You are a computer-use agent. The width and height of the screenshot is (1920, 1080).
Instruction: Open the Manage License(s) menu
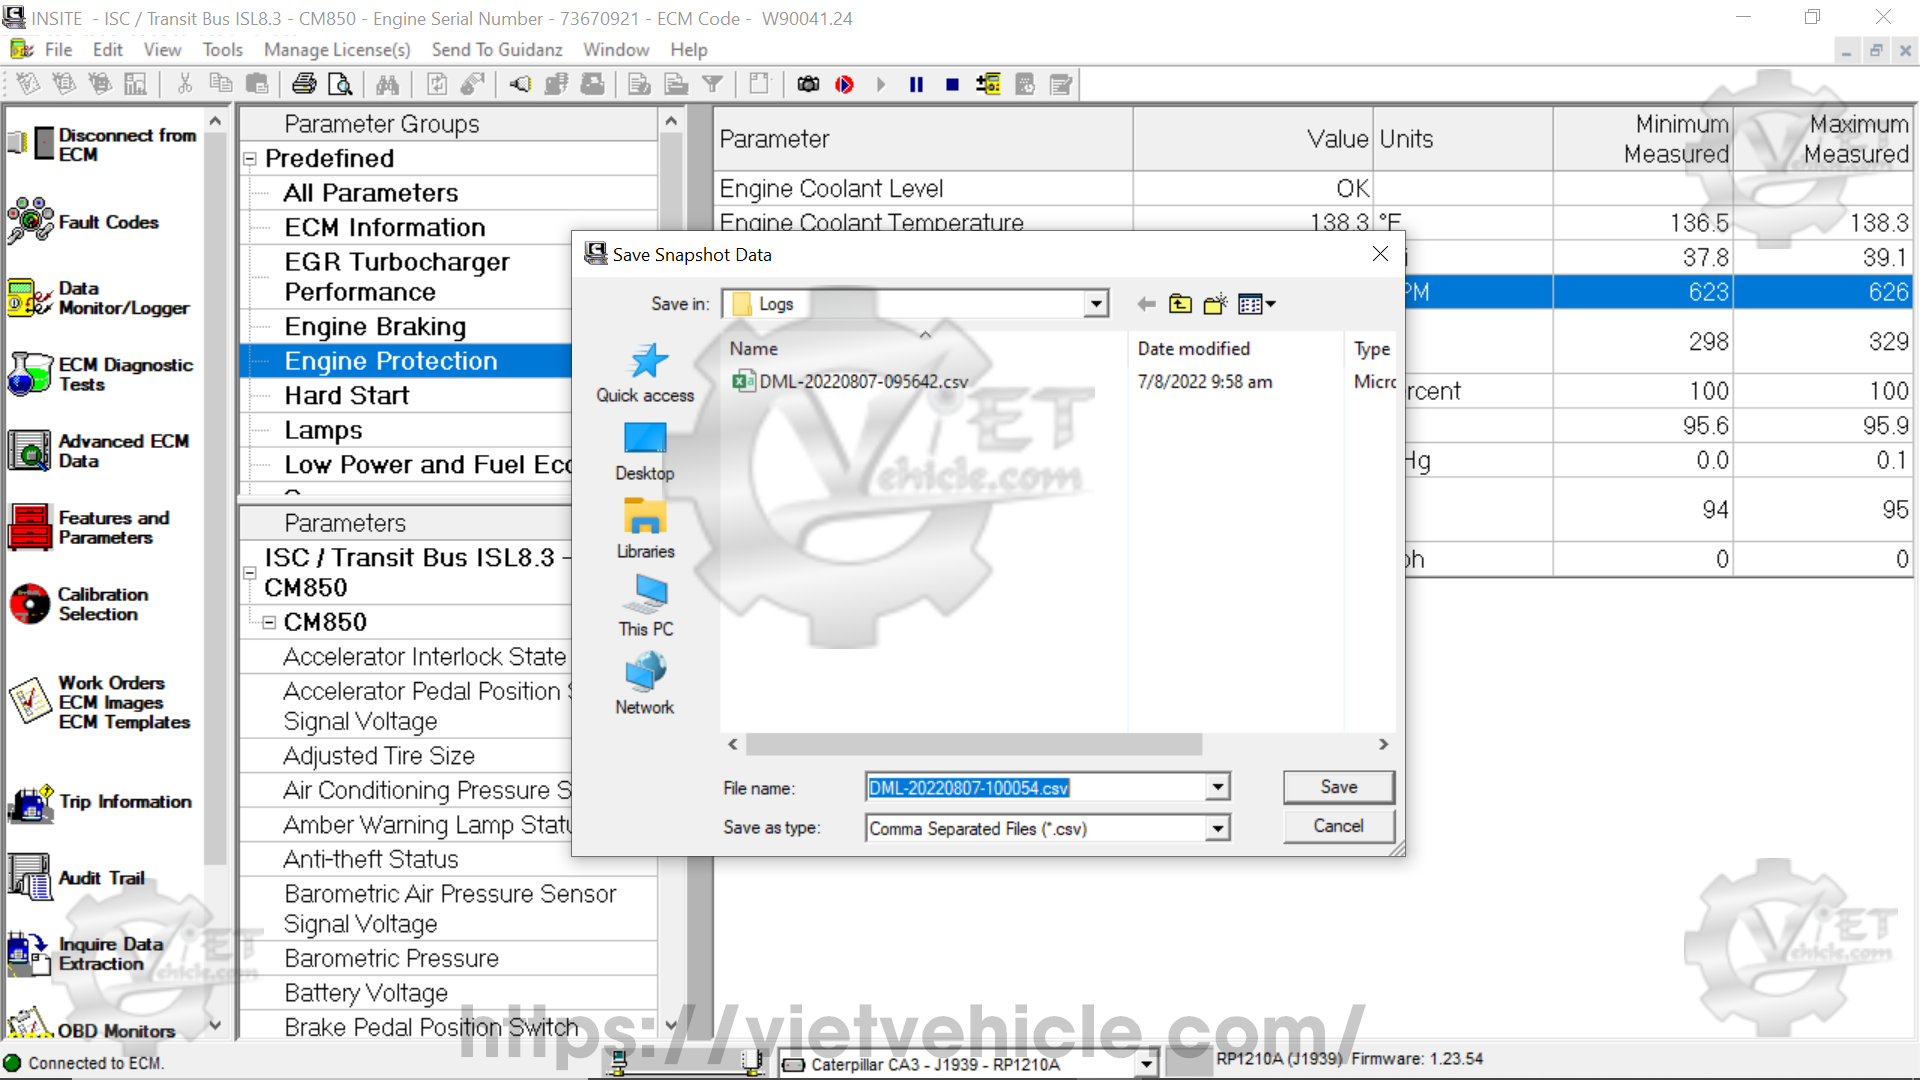click(x=337, y=50)
